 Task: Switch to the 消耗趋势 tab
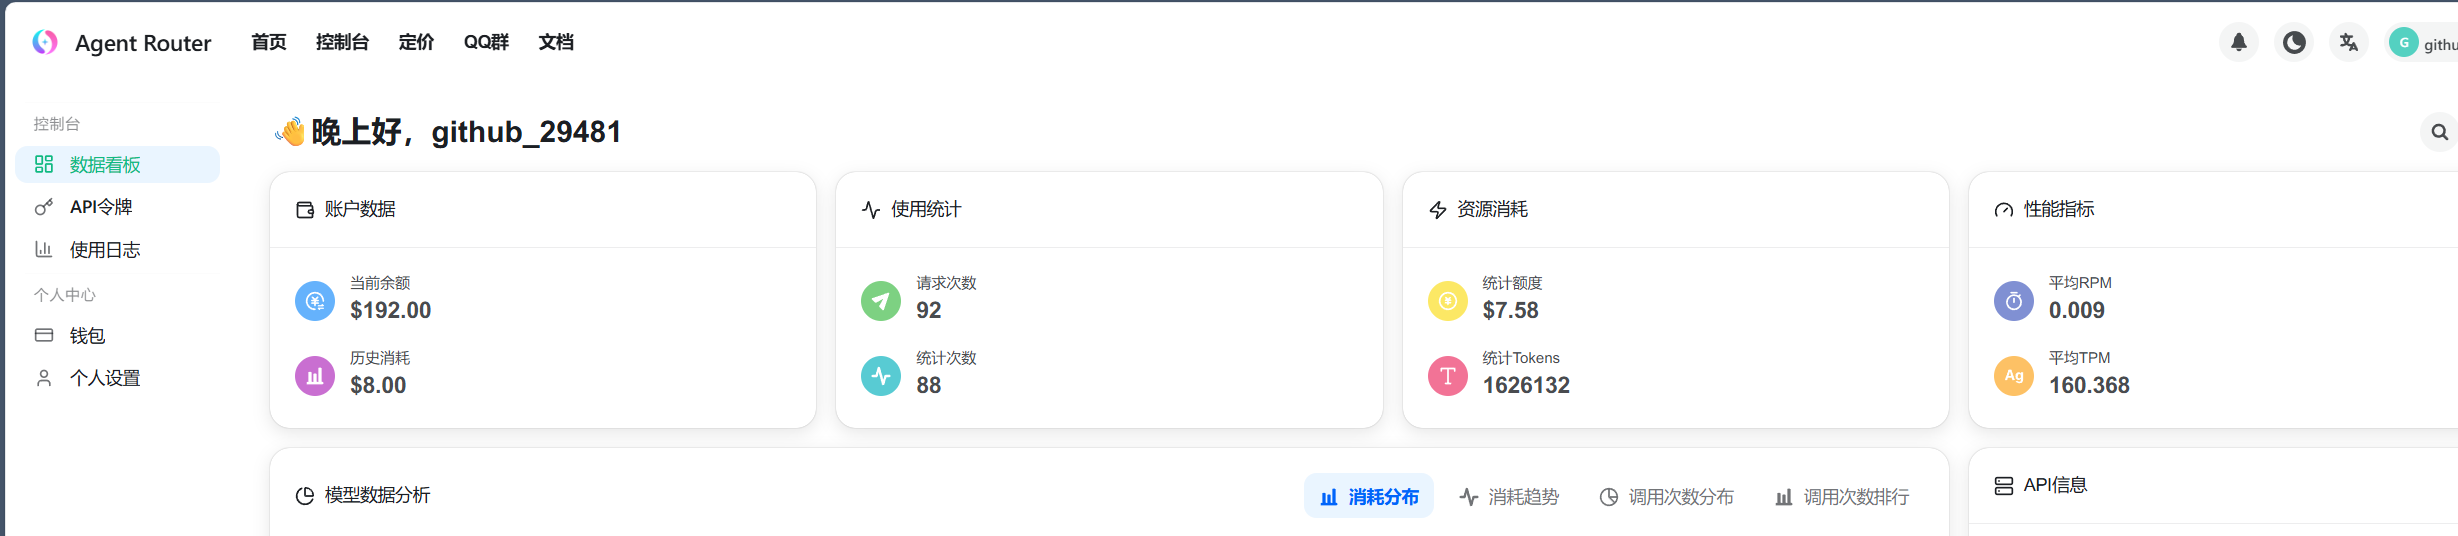coord(1510,497)
